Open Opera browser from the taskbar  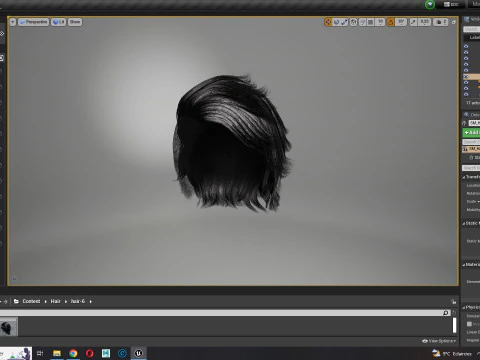point(89,353)
